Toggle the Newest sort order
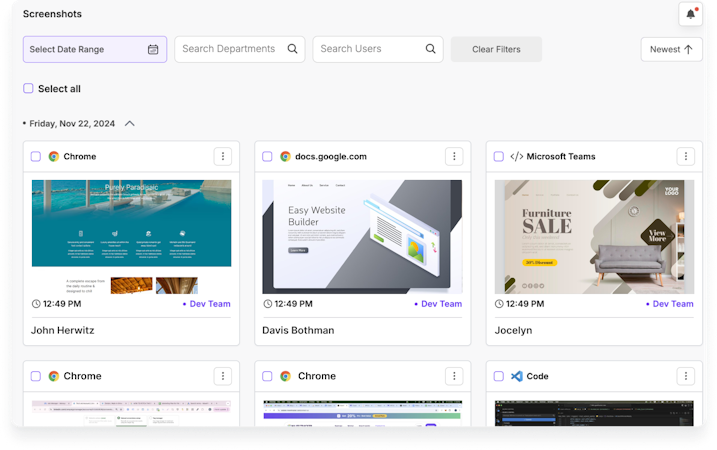Screen dimensions: 717x450 (671, 49)
